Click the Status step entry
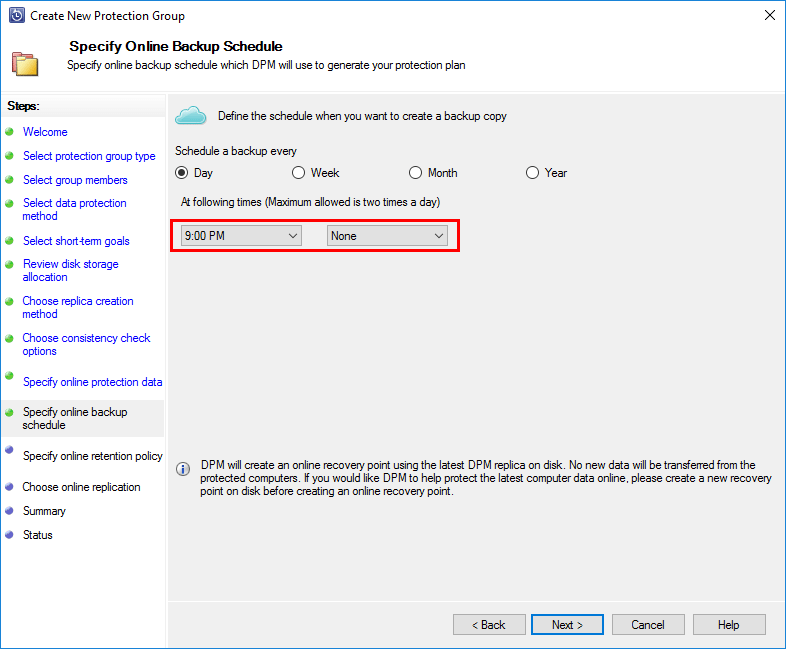Image resolution: width=786 pixels, height=649 pixels. coord(38,535)
